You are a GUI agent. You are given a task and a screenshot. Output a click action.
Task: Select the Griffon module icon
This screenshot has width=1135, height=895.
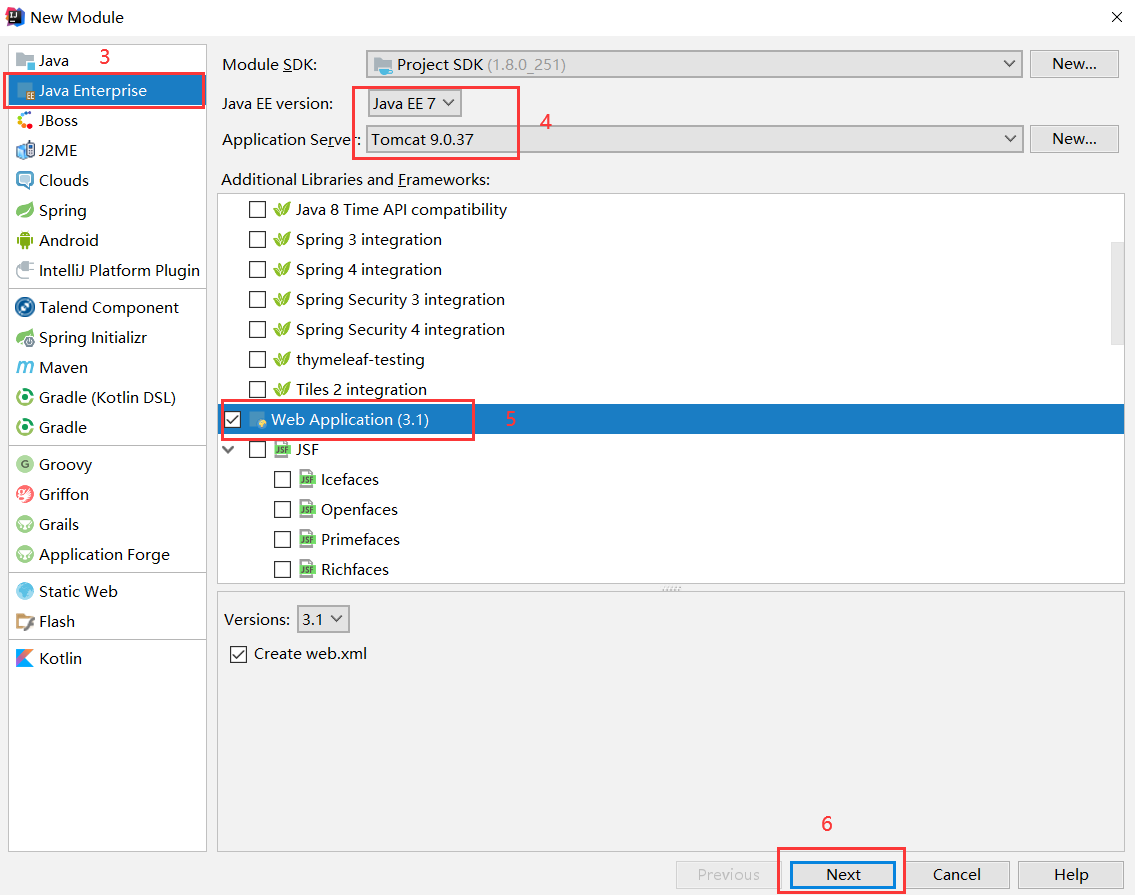click(25, 495)
